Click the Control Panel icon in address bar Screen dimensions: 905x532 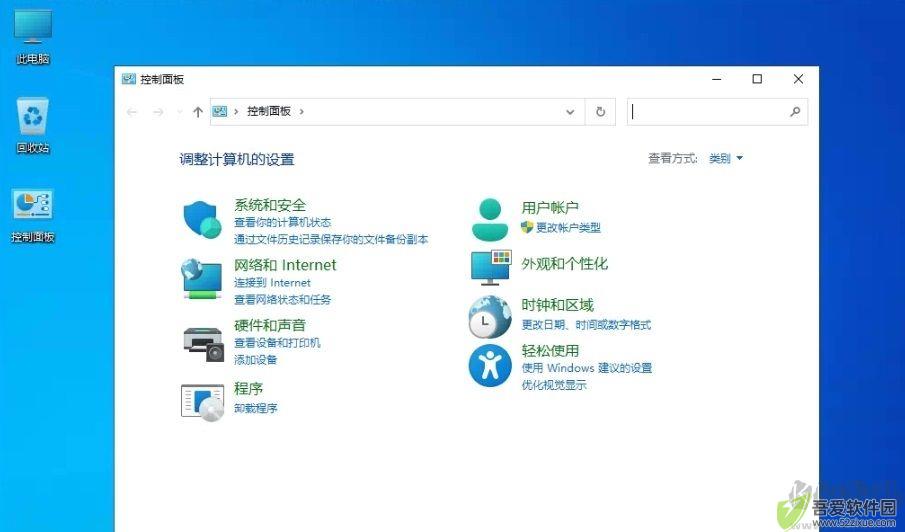[x=220, y=111]
